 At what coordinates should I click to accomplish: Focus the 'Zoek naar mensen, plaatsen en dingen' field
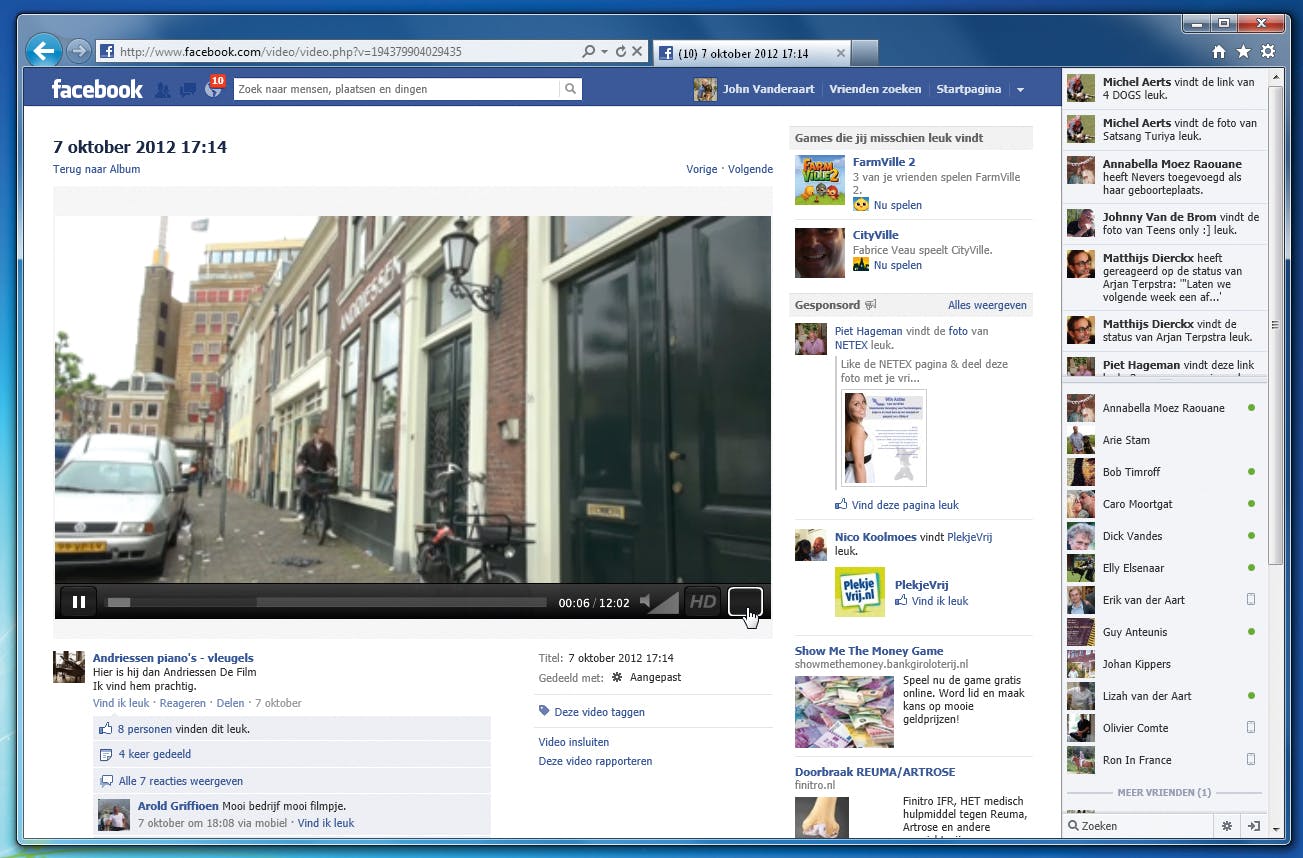(397, 89)
